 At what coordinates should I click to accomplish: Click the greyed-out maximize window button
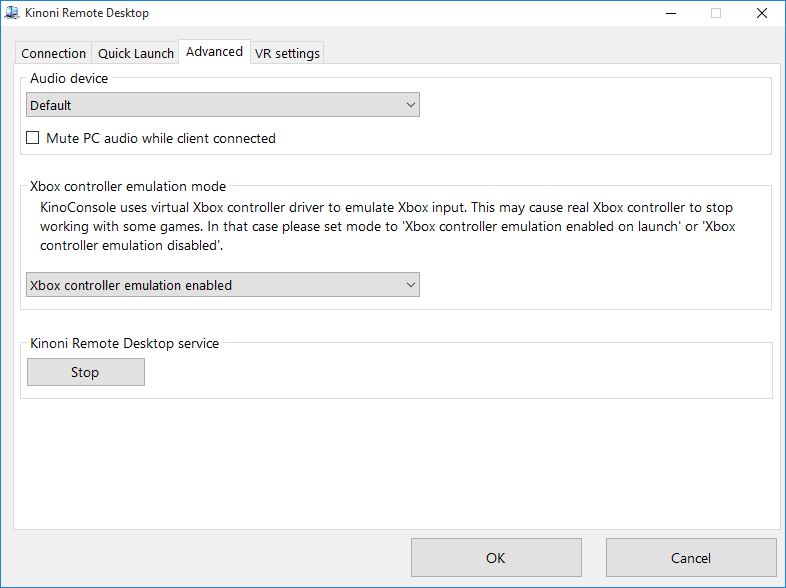pos(716,13)
